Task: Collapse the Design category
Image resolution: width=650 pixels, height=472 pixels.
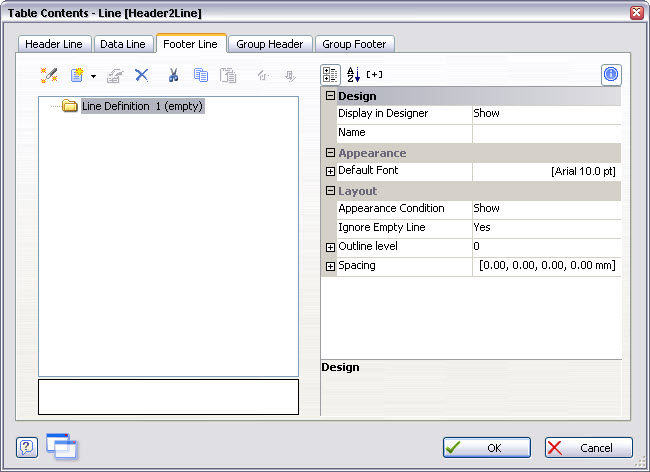Action: [330, 96]
